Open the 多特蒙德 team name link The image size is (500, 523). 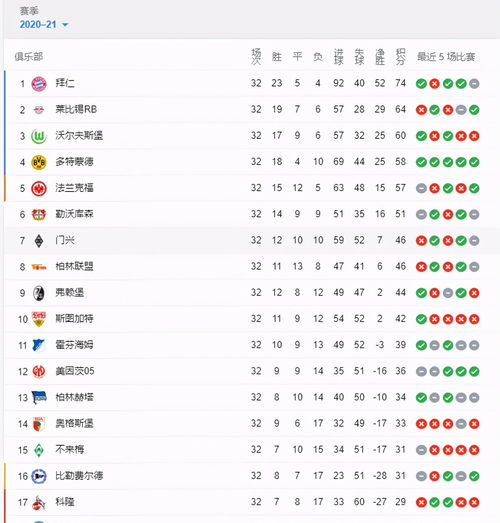click(x=74, y=161)
